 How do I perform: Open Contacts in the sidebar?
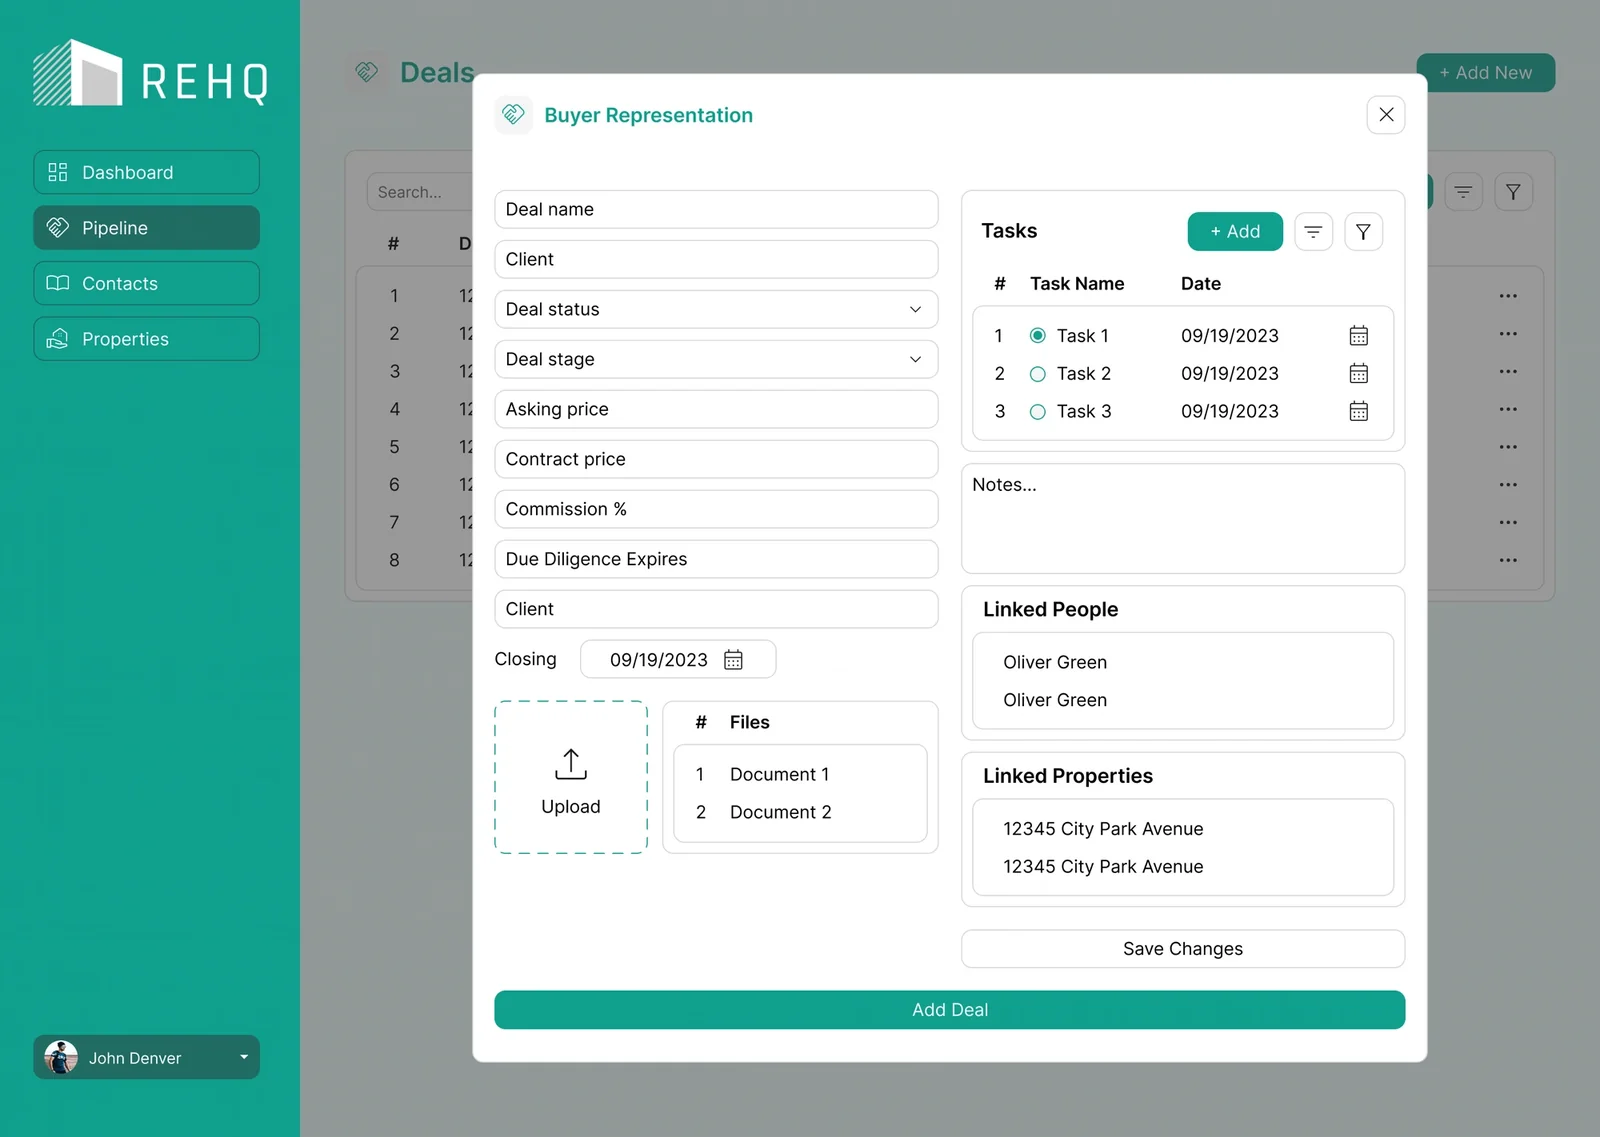[146, 283]
